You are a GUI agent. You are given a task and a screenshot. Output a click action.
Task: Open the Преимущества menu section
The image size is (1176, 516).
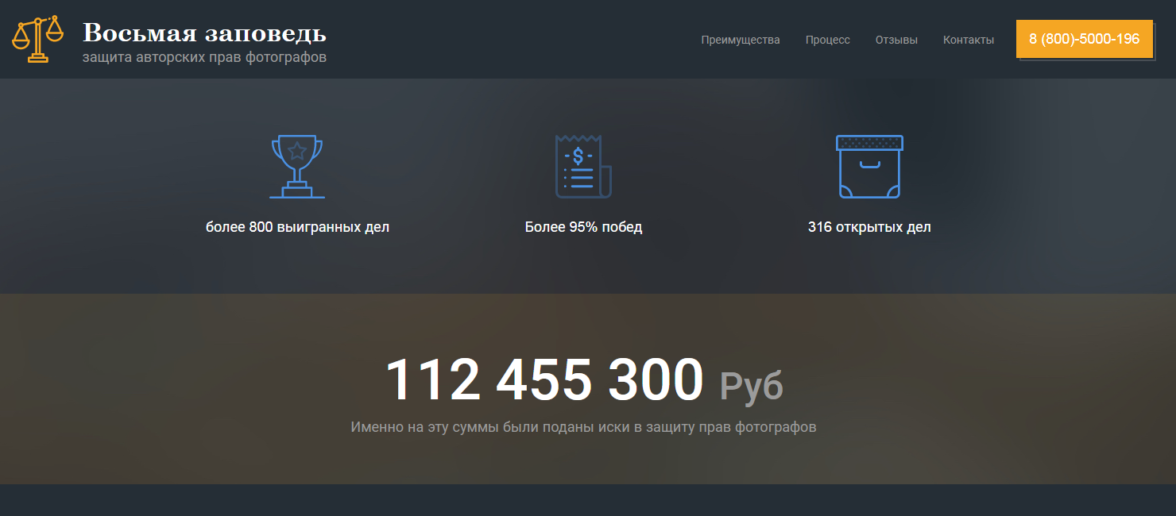pos(740,40)
